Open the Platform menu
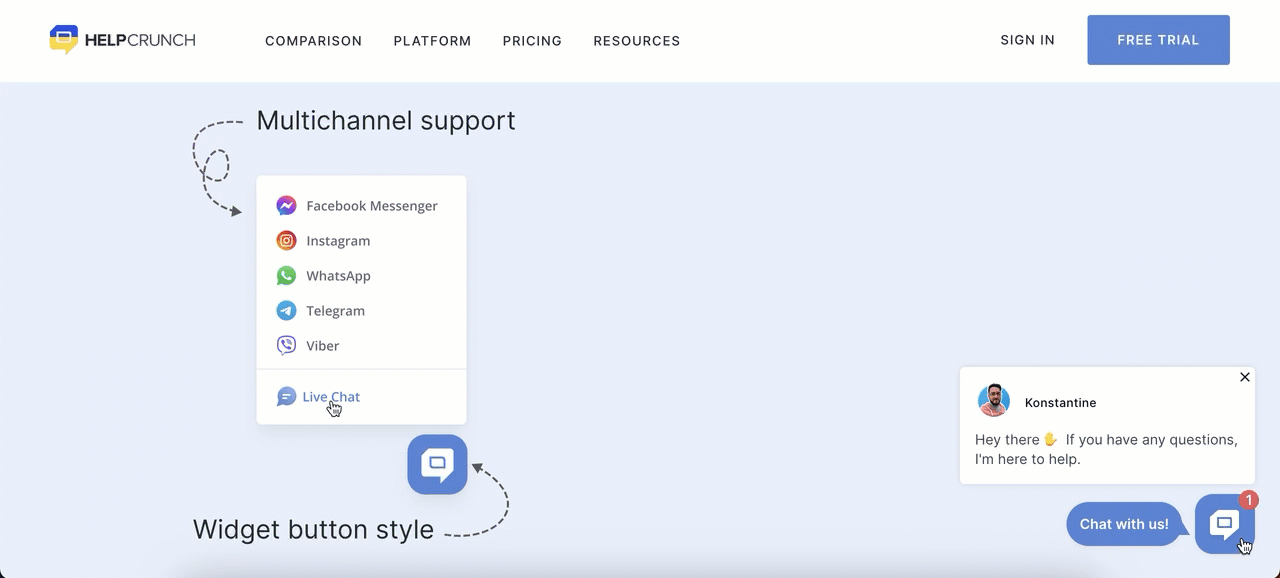The width and height of the screenshot is (1280, 578). [432, 41]
